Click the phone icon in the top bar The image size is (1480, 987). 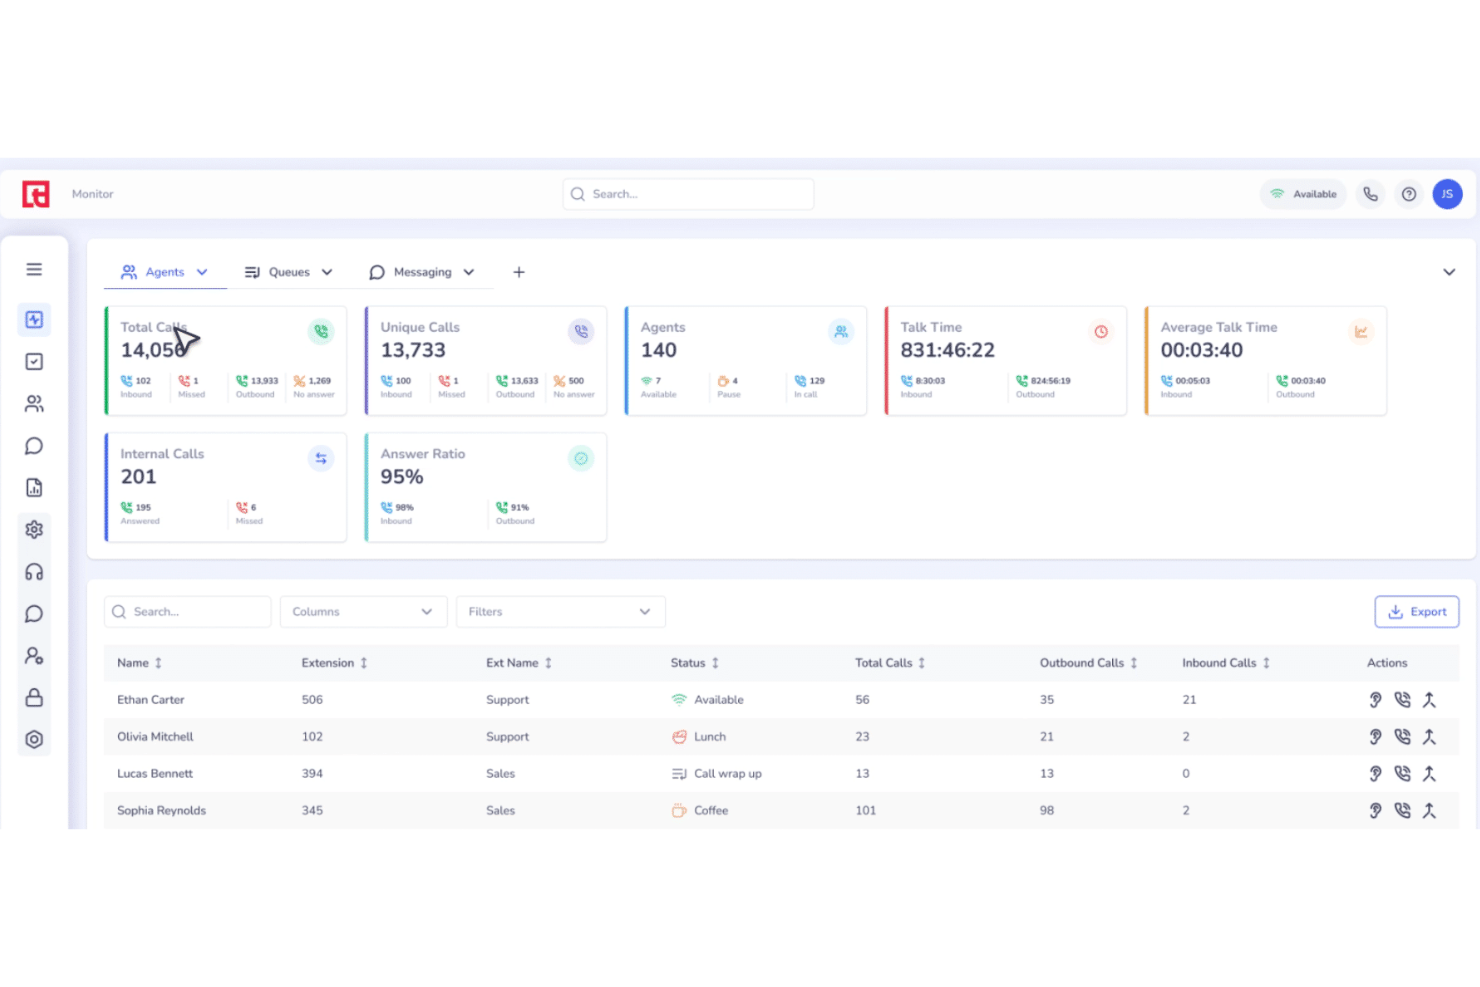(1370, 194)
